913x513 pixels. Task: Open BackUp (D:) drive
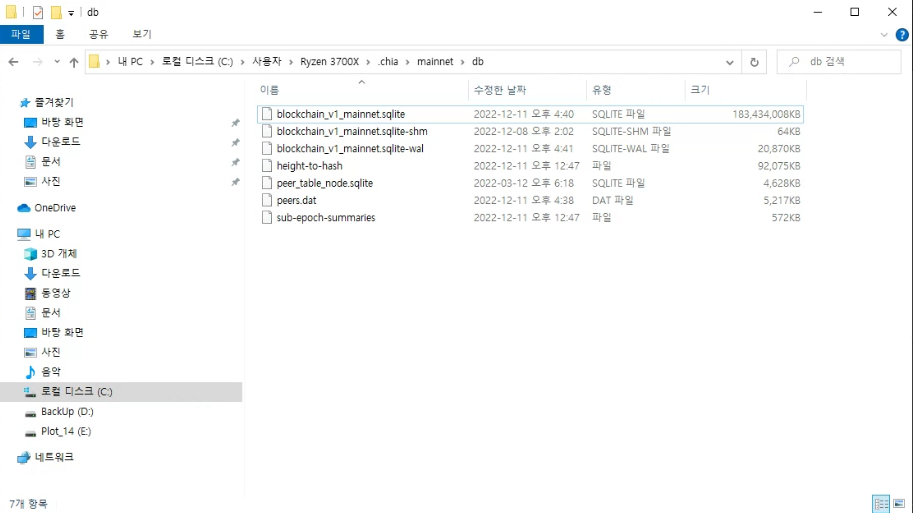pos(67,412)
